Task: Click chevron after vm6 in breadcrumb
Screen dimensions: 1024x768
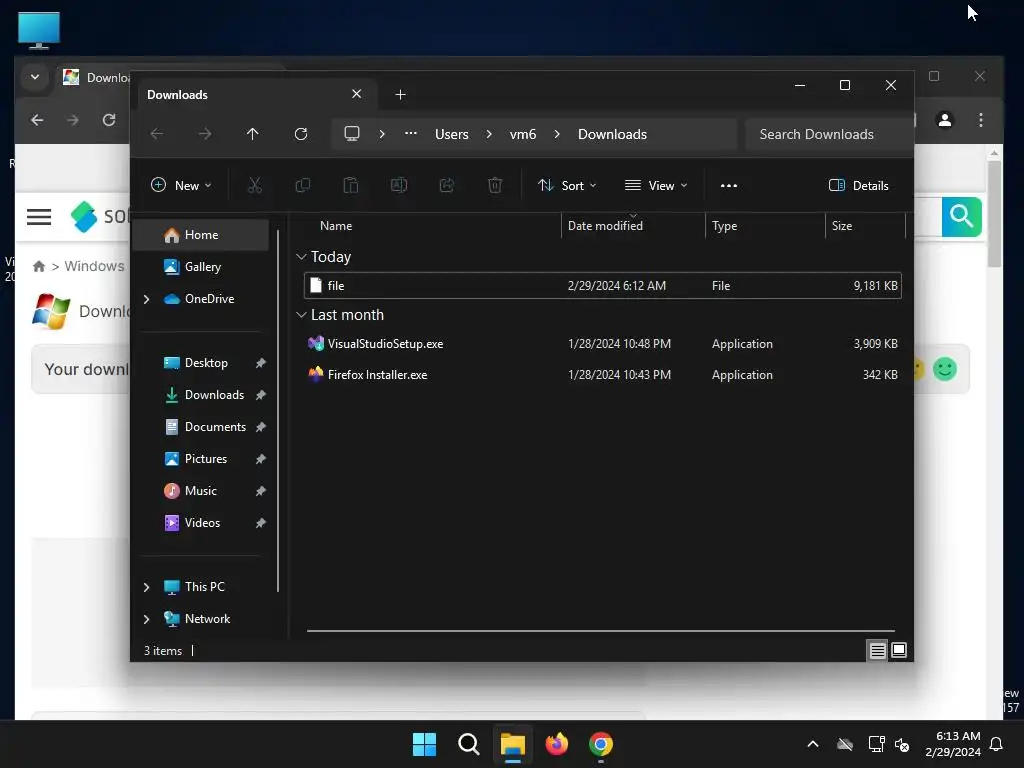Action: pos(557,134)
